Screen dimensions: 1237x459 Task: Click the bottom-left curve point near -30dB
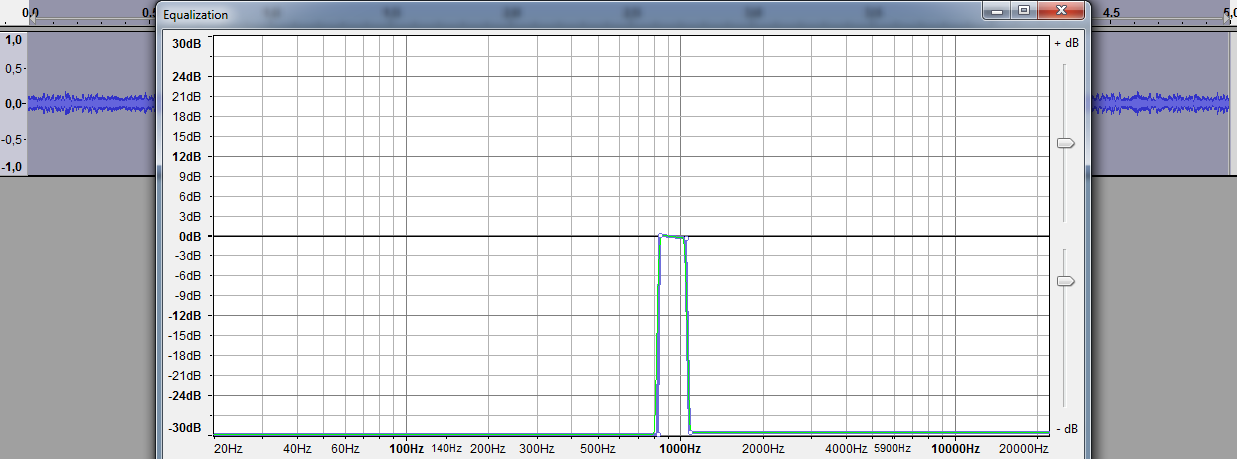coord(656,433)
